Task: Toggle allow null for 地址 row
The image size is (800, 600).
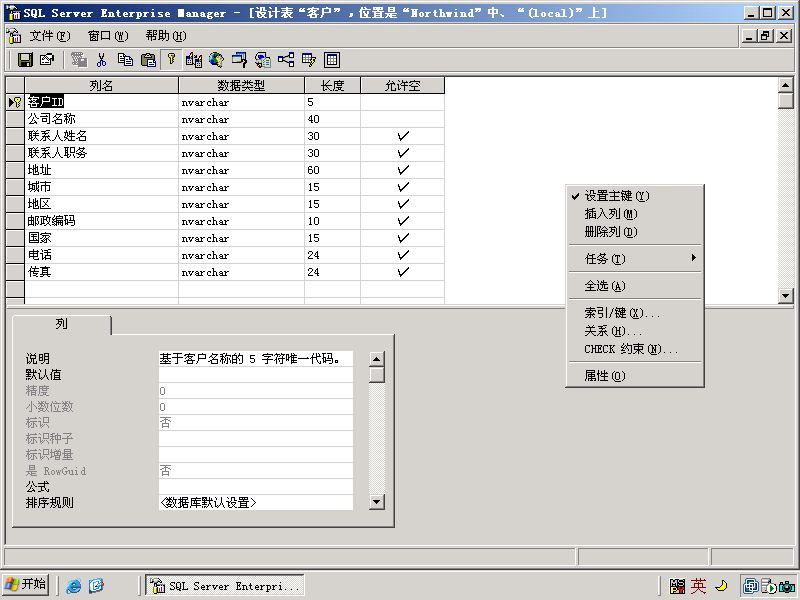Action: [403, 170]
